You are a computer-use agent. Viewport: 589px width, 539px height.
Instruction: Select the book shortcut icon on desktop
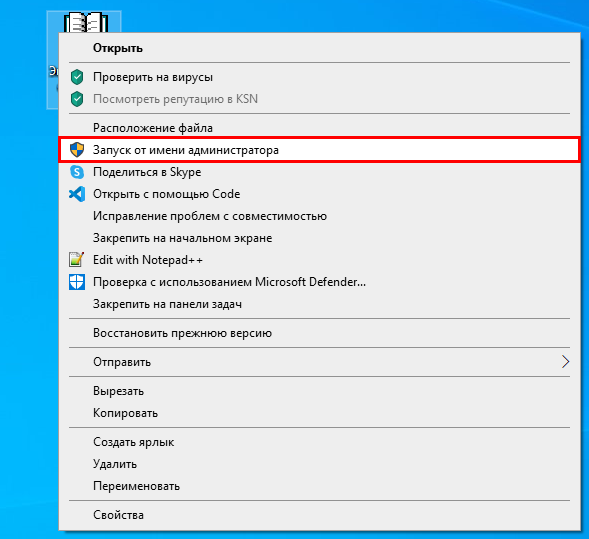[86, 23]
